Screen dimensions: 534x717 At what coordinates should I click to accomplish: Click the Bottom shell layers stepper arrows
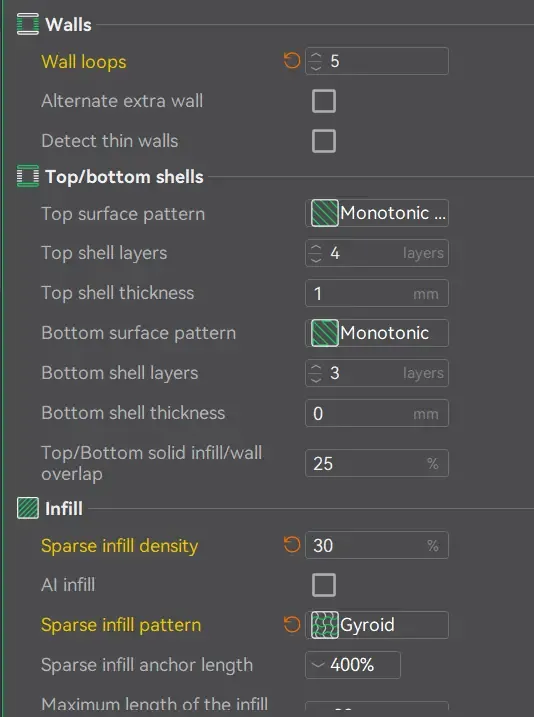(316, 373)
